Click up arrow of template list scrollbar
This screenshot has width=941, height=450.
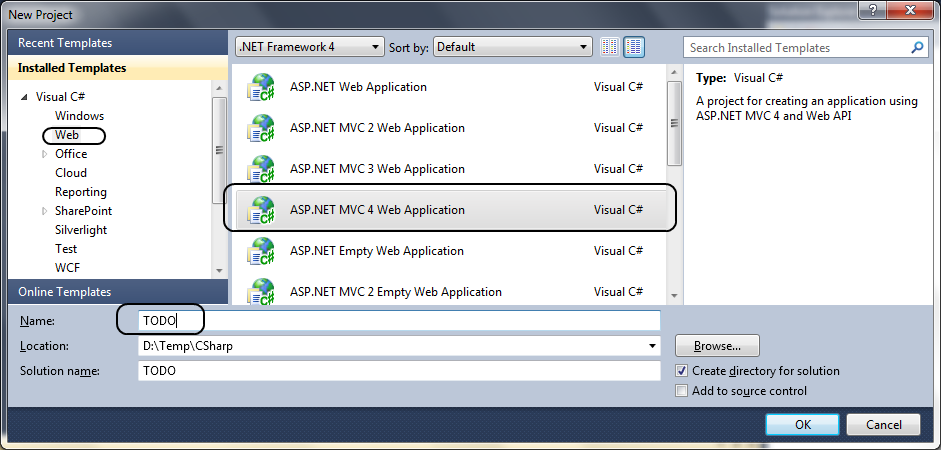pos(675,73)
